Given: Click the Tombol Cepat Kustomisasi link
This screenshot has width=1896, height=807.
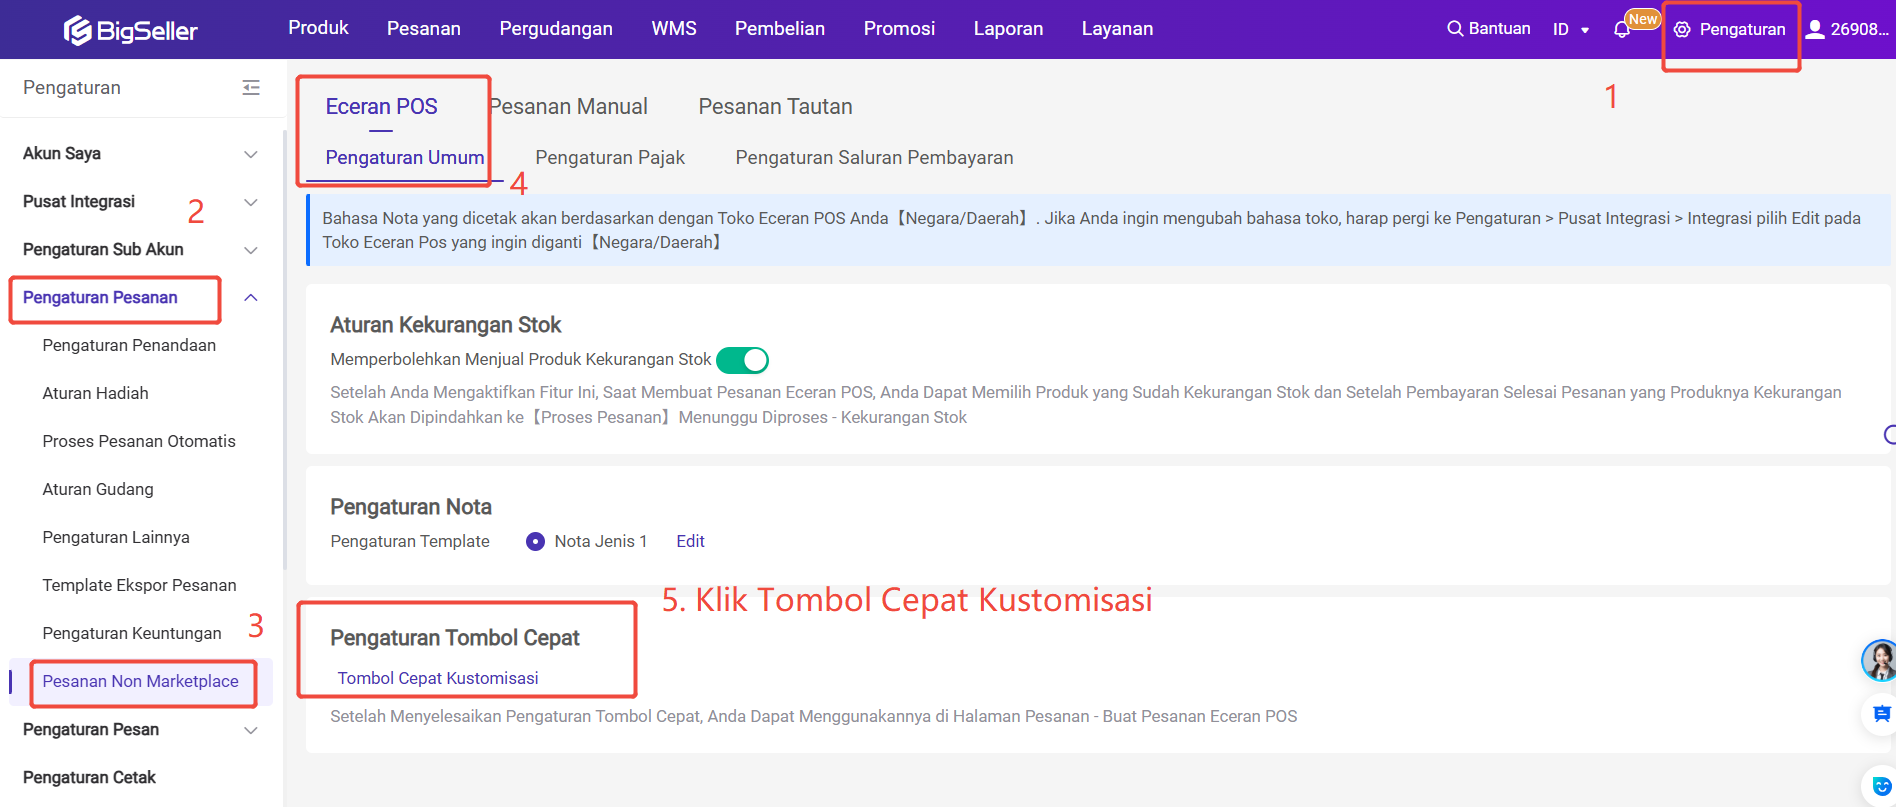Looking at the screenshot, I should pos(438,678).
